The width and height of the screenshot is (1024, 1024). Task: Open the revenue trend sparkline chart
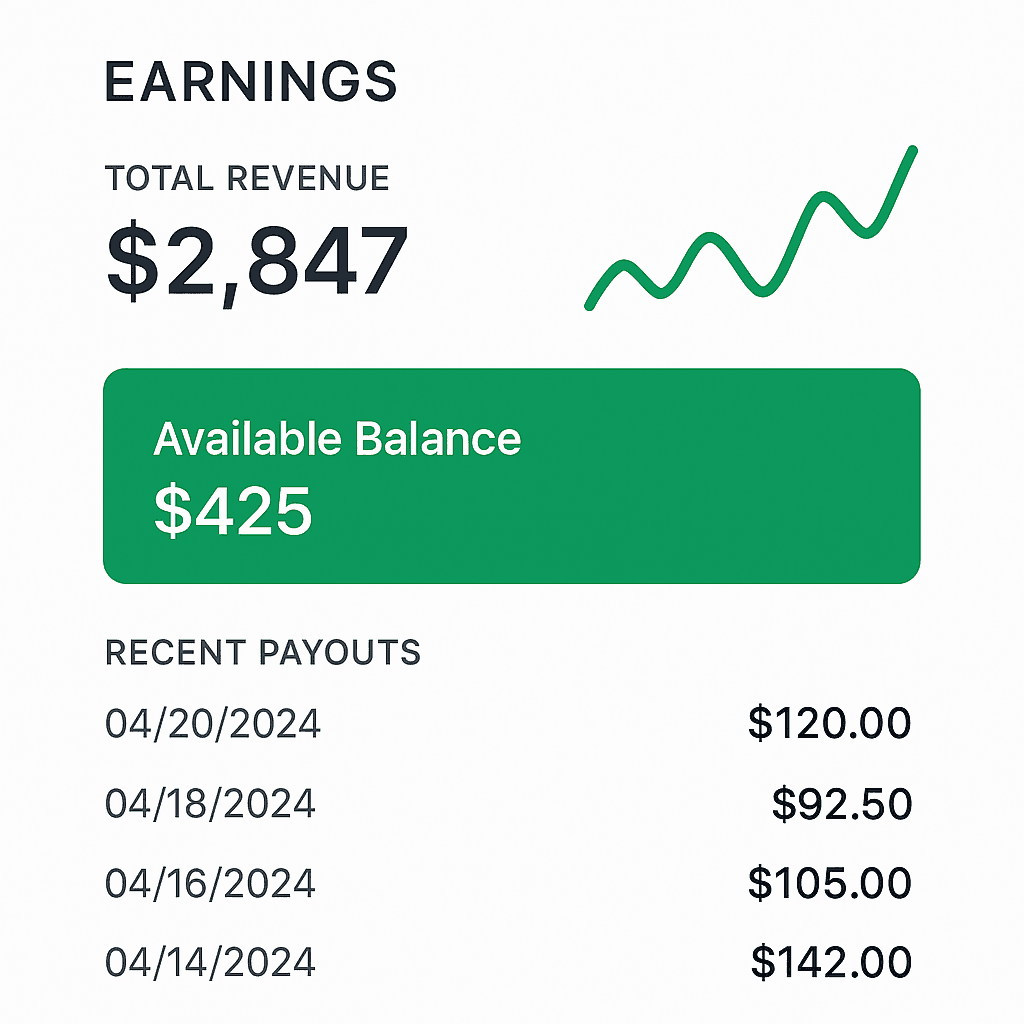click(x=750, y=230)
